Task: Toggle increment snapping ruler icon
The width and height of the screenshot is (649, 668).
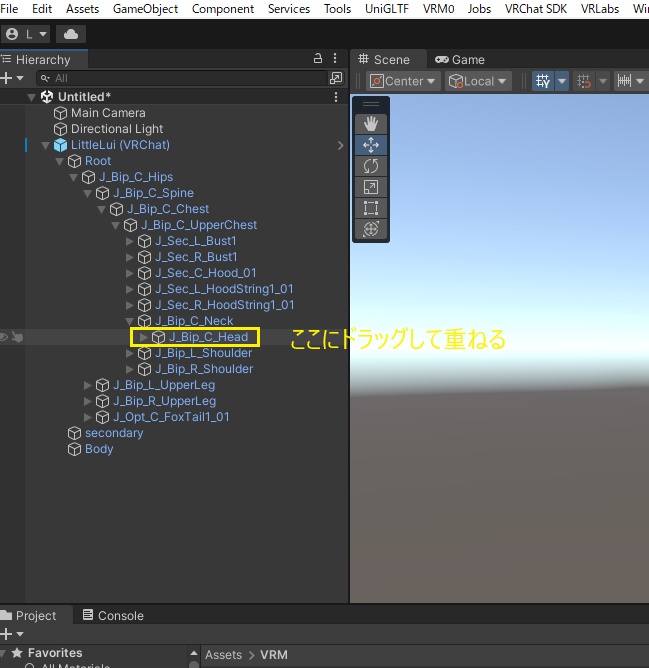Action: (624, 81)
